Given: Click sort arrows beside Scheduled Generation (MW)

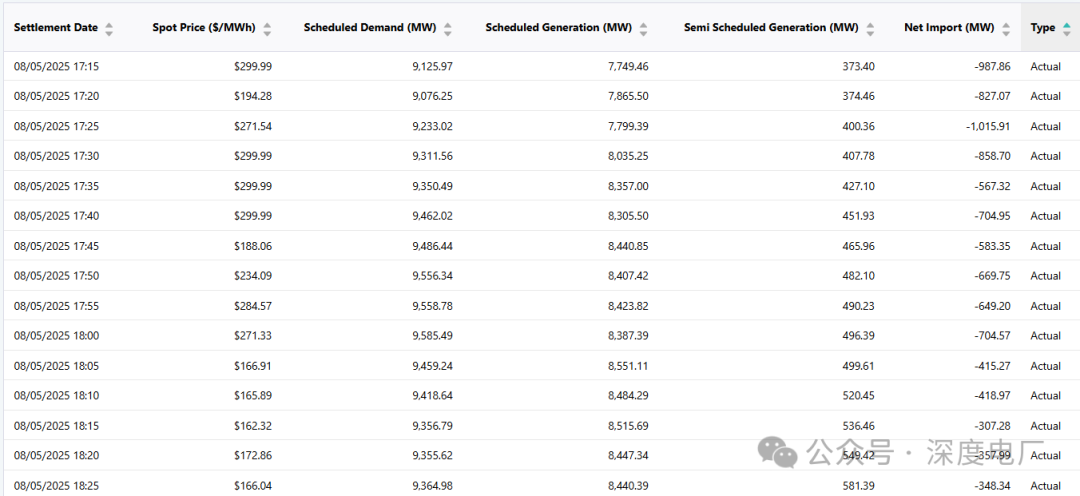Looking at the screenshot, I should click(x=643, y=29).
